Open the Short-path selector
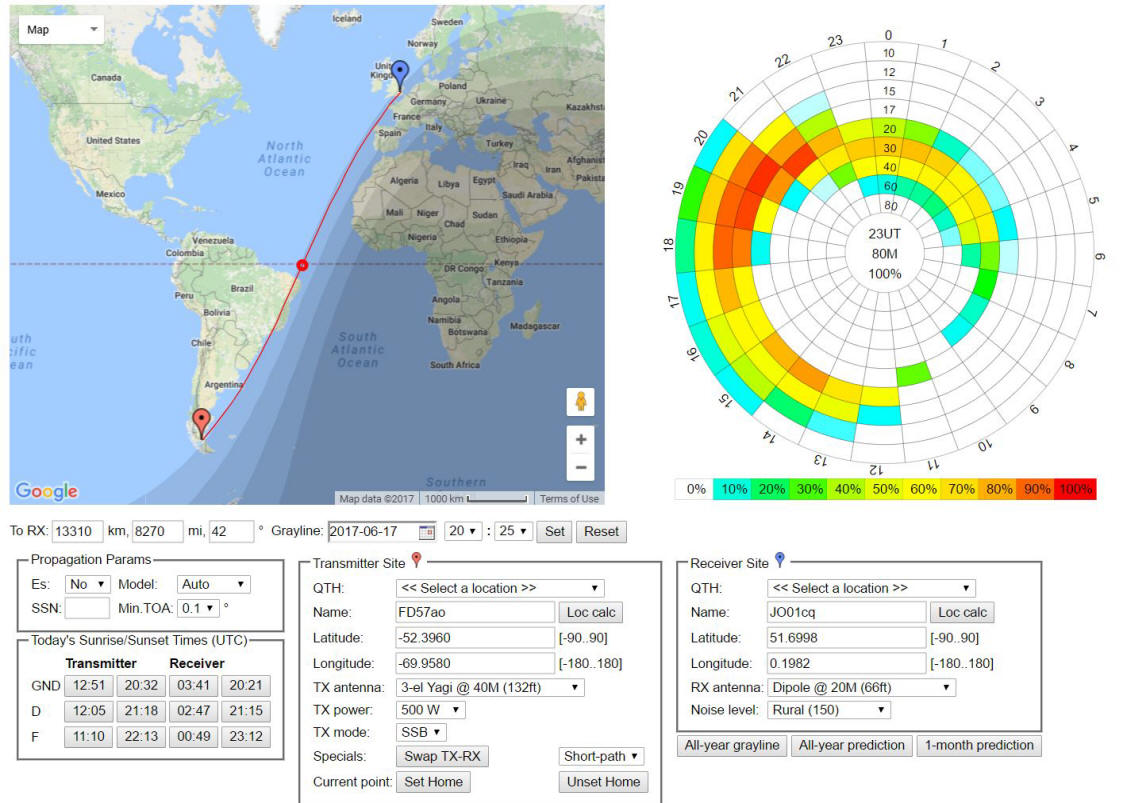The height and width of the screenshot is (803, 1138). pyautogui.click(x=601, y=757)
